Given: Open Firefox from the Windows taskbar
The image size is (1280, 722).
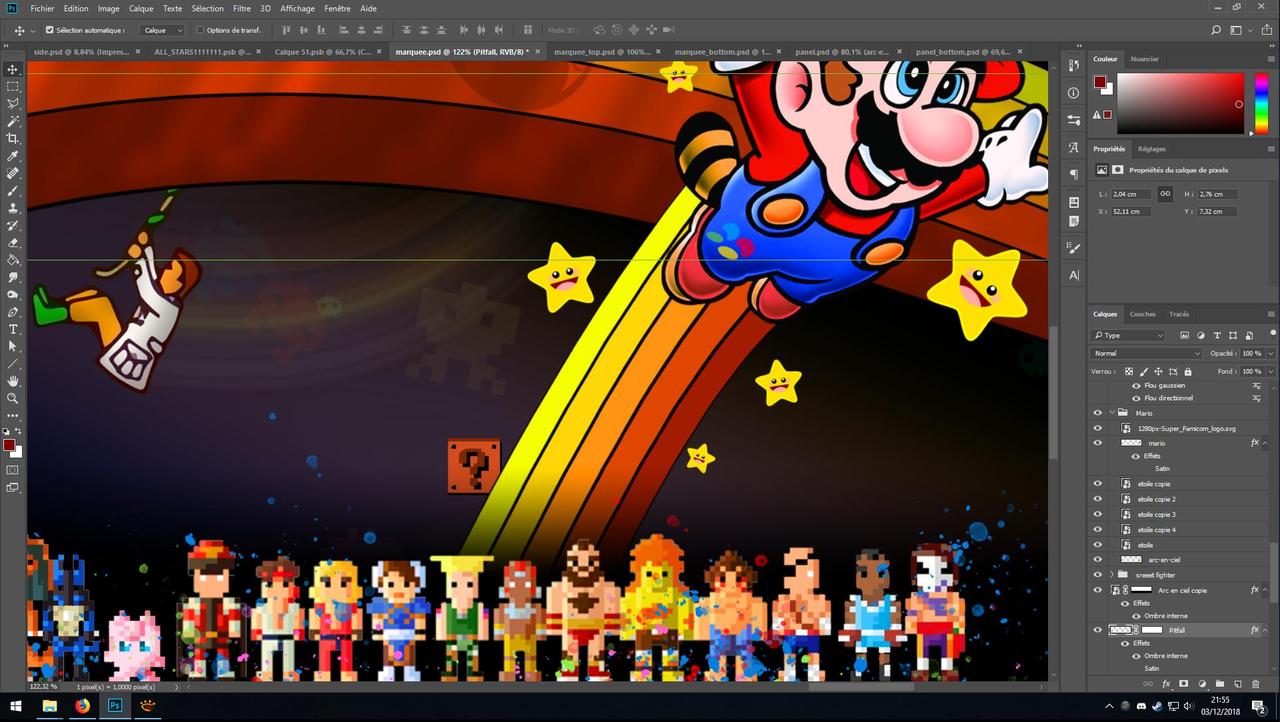Looking at the screenshot, I should coord(82,705).
